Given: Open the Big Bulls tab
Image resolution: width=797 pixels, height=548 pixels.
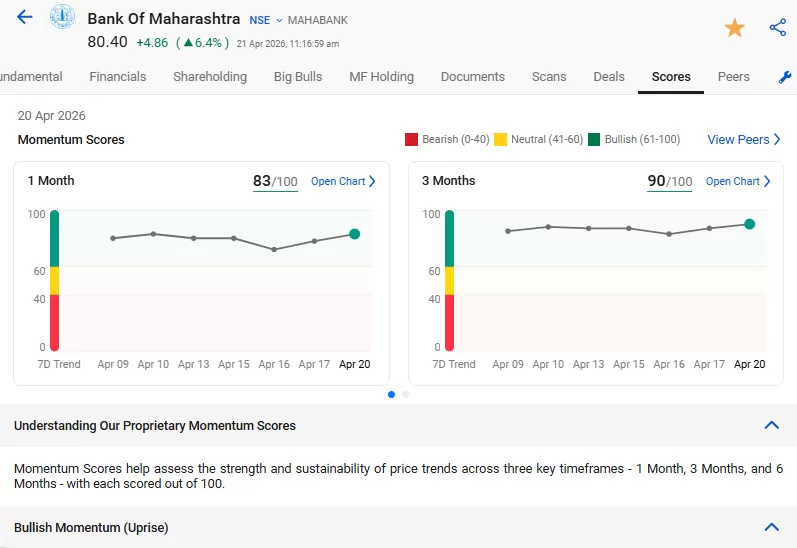Looking at the screenshot, I should tap(298, 77).
